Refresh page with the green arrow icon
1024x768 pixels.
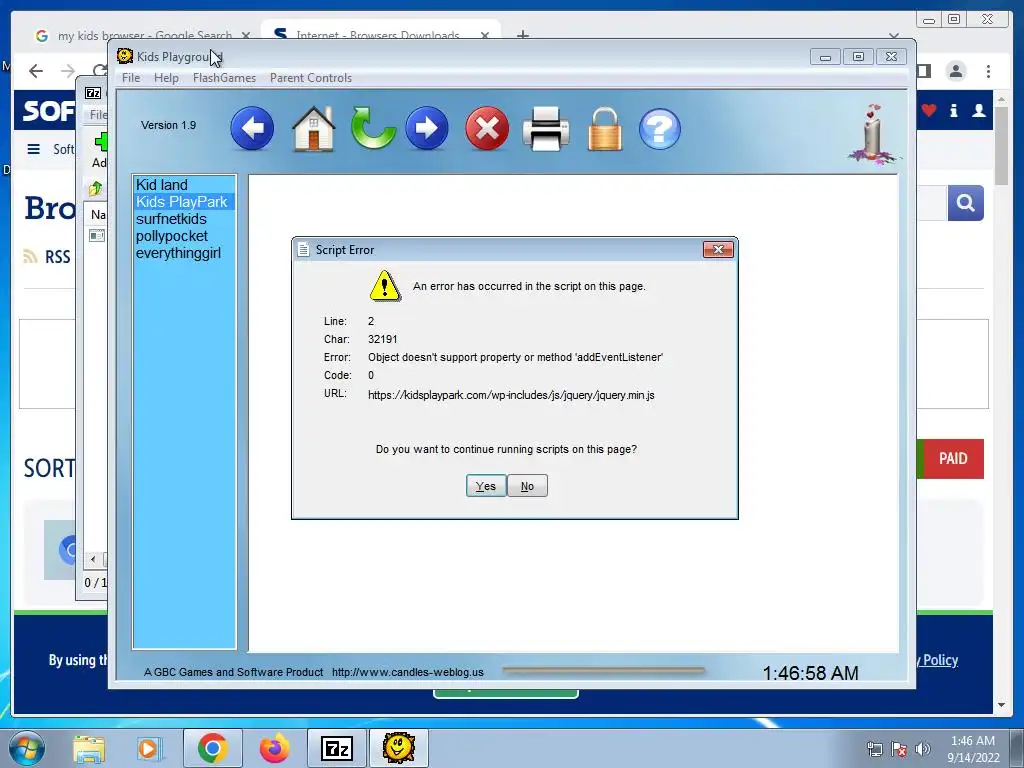[x=372, y=129]
